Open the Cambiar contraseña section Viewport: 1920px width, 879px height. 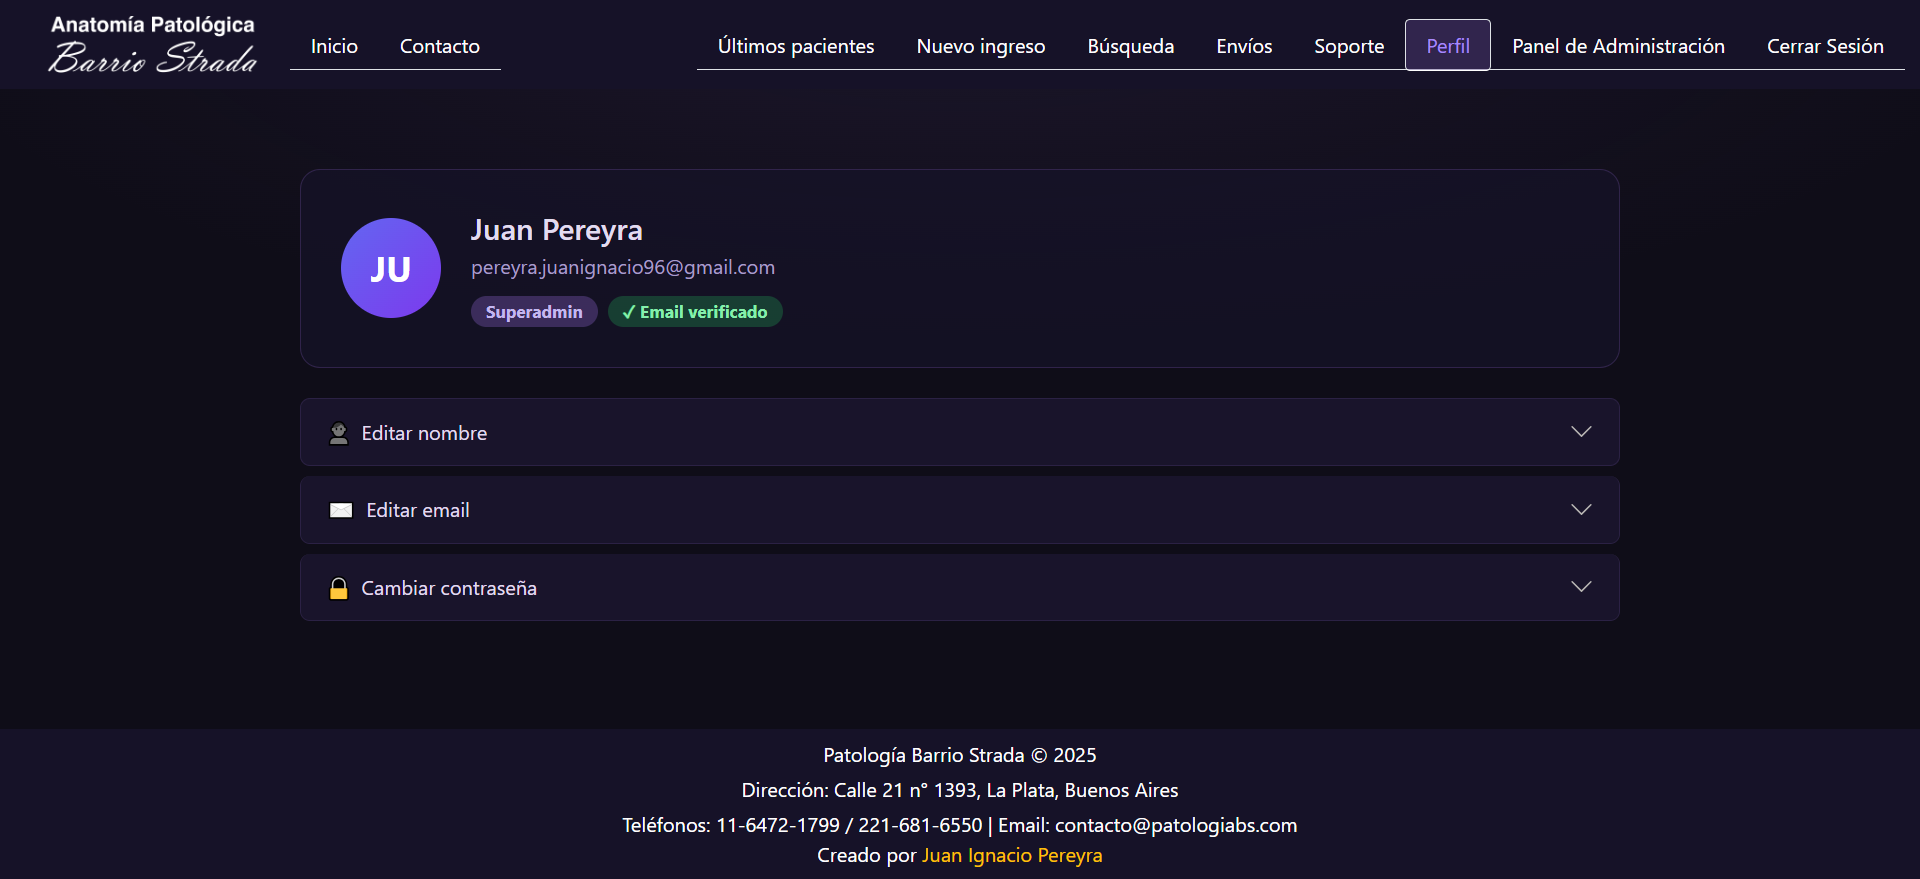pyautogui.click(x=449, y=588)
